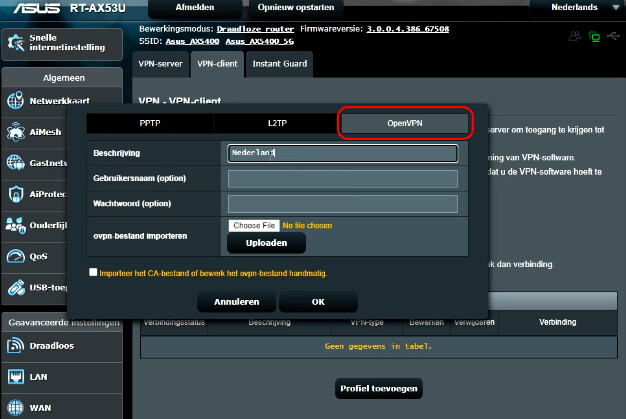Open the Asus_AX5400_5G SSID link
This screenshot has width=626, height=419.
pos(260,42)
